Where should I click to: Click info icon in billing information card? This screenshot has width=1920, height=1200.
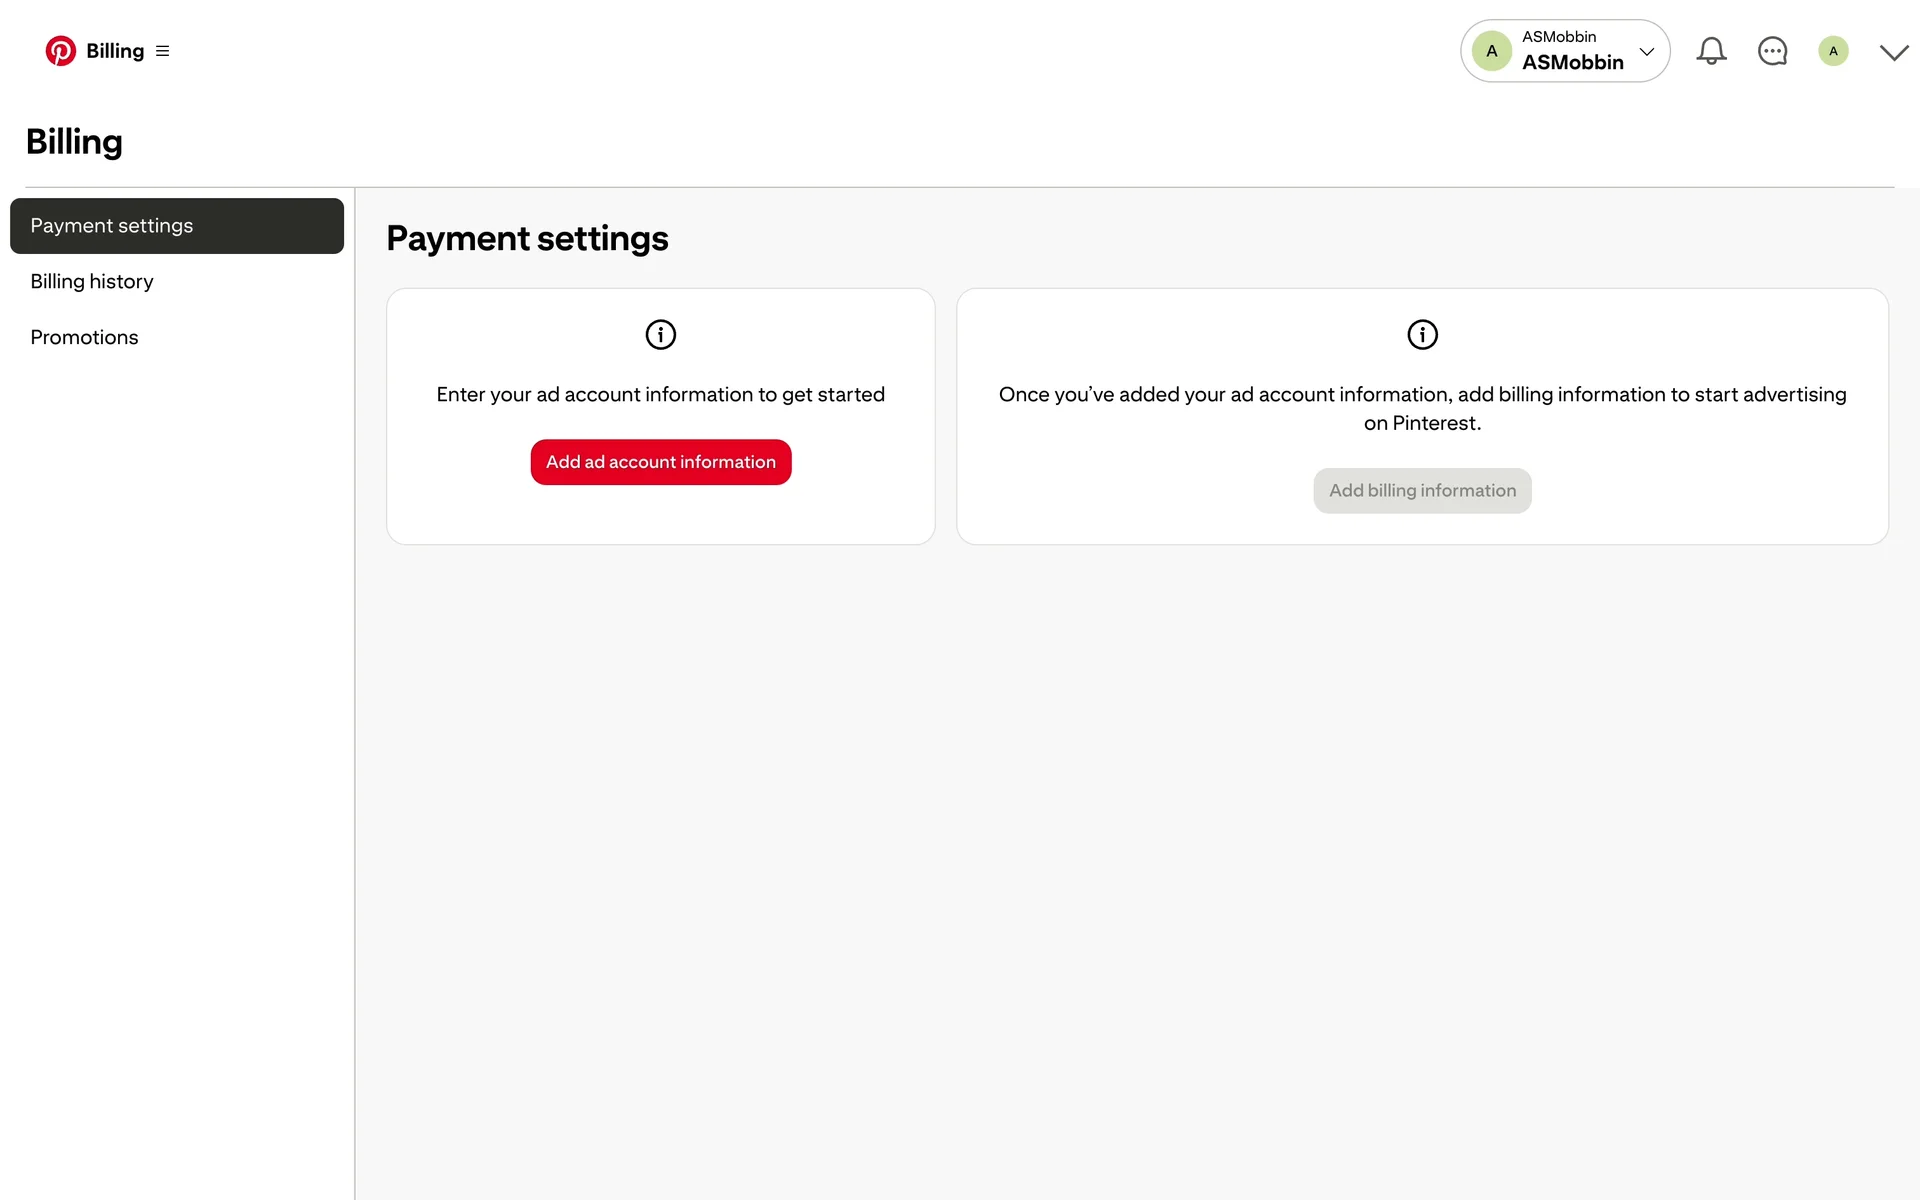pyautogui.click(x=1422, y=334)
